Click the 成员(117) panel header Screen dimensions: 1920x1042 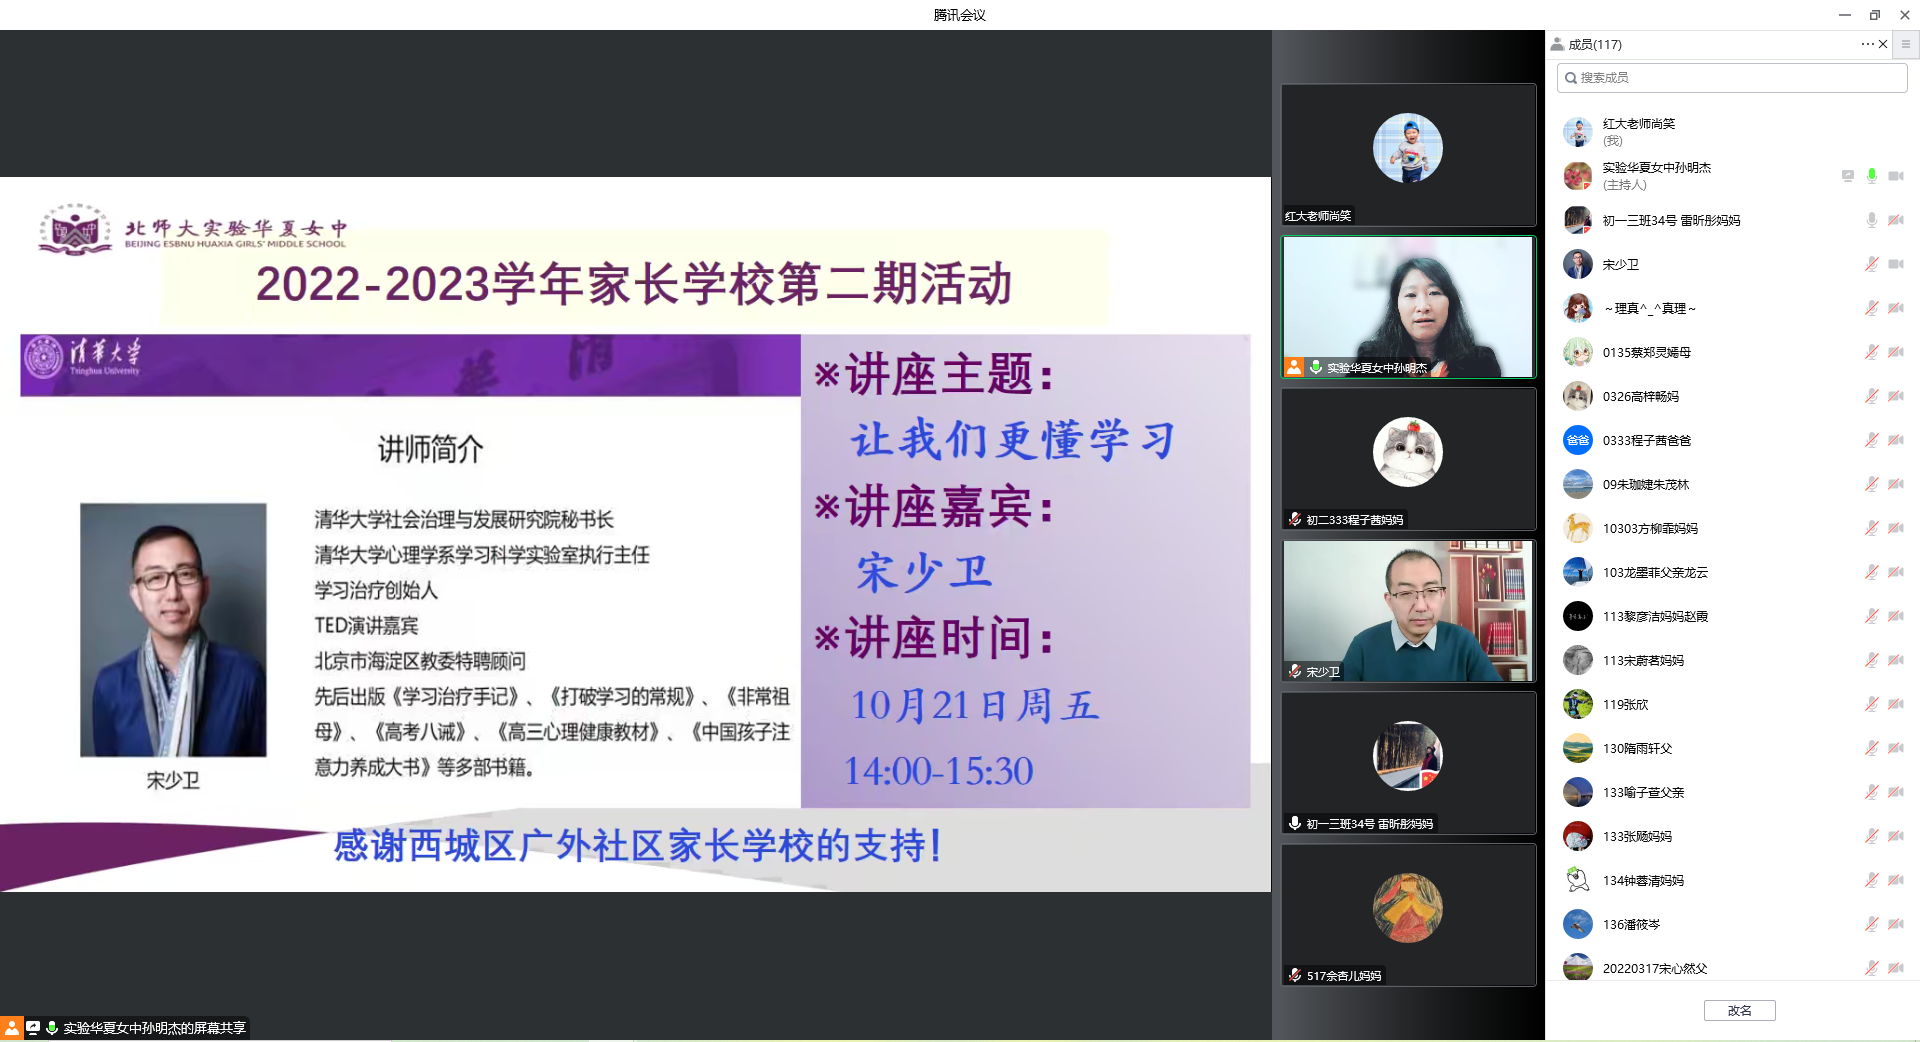[1595, 44]
